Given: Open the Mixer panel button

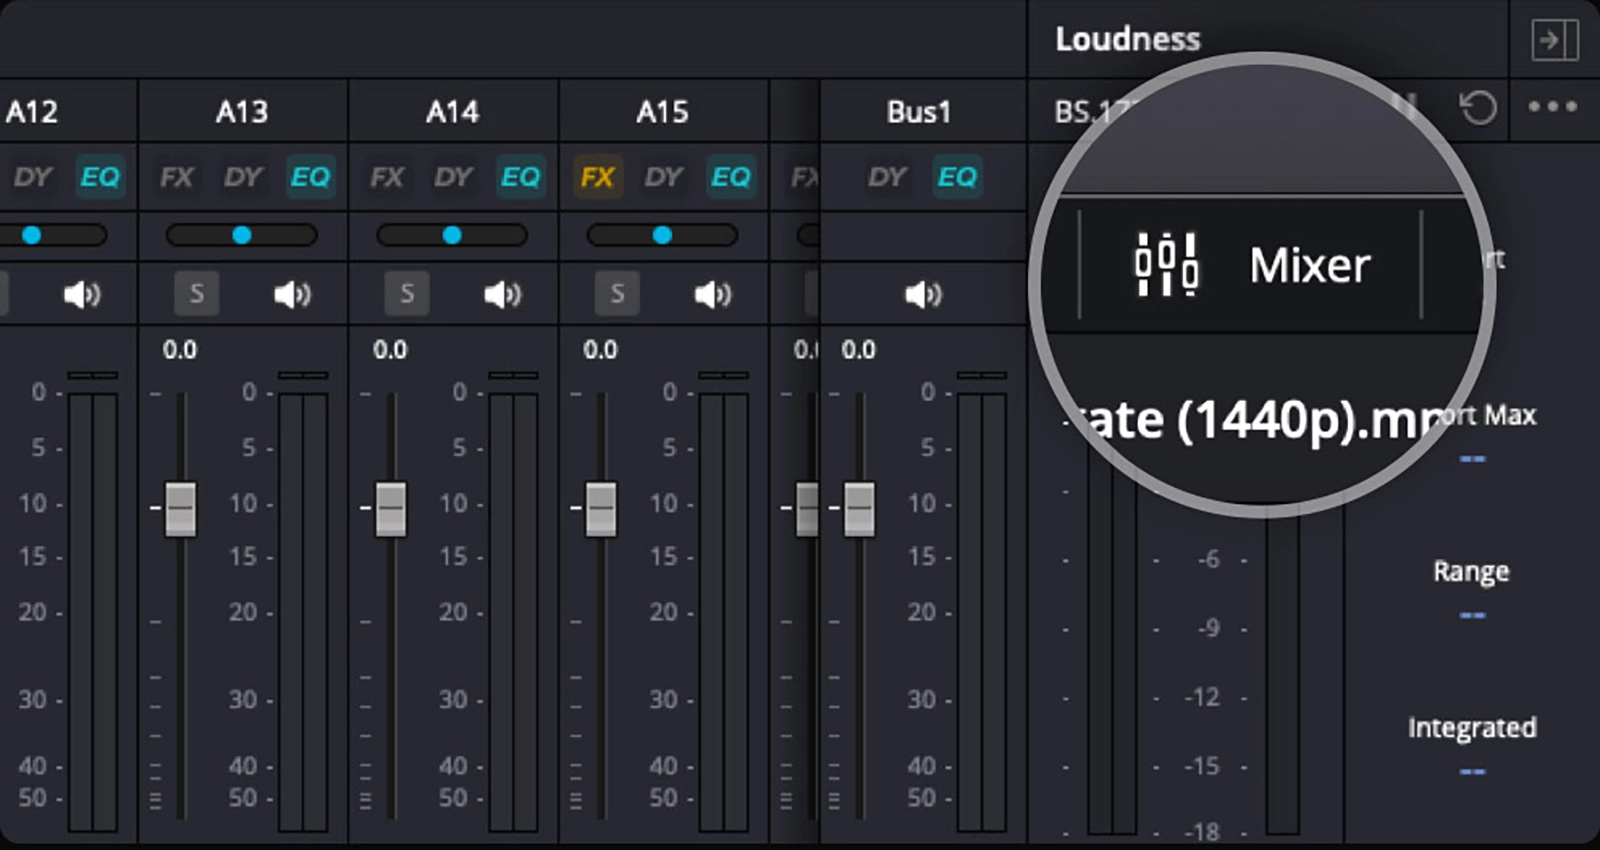Looking at the screenshot, I should pos(1250,265).
